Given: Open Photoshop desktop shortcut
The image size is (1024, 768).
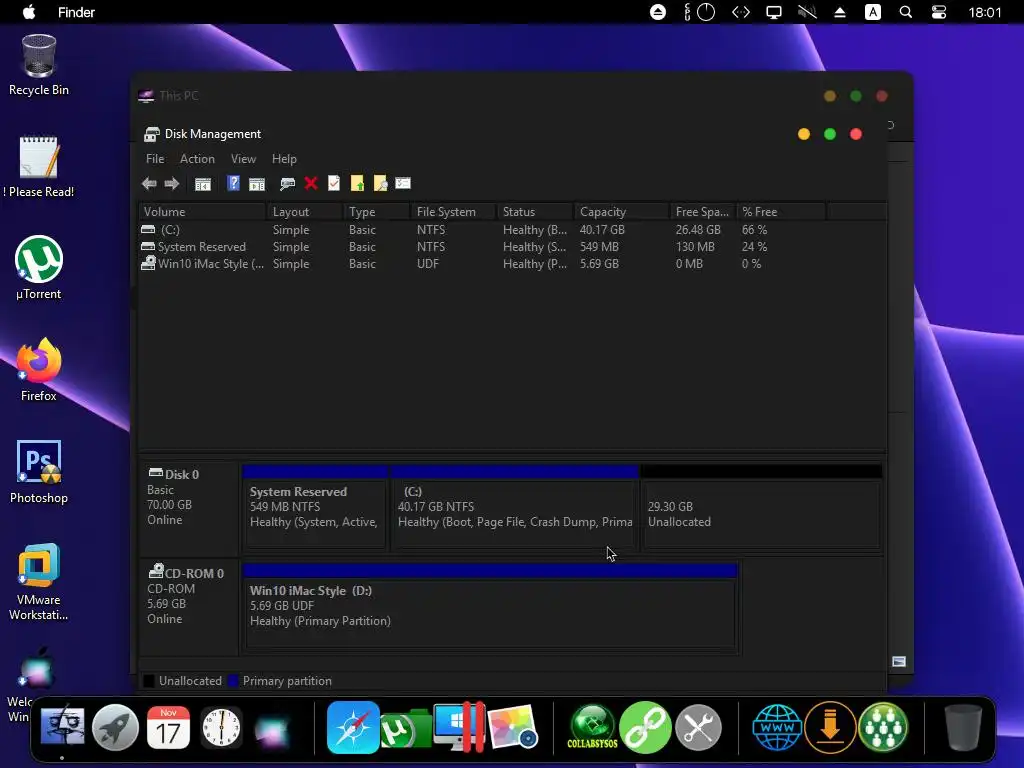Looking at the screenshot, I should pyautogui.click(x=39, y=472).
